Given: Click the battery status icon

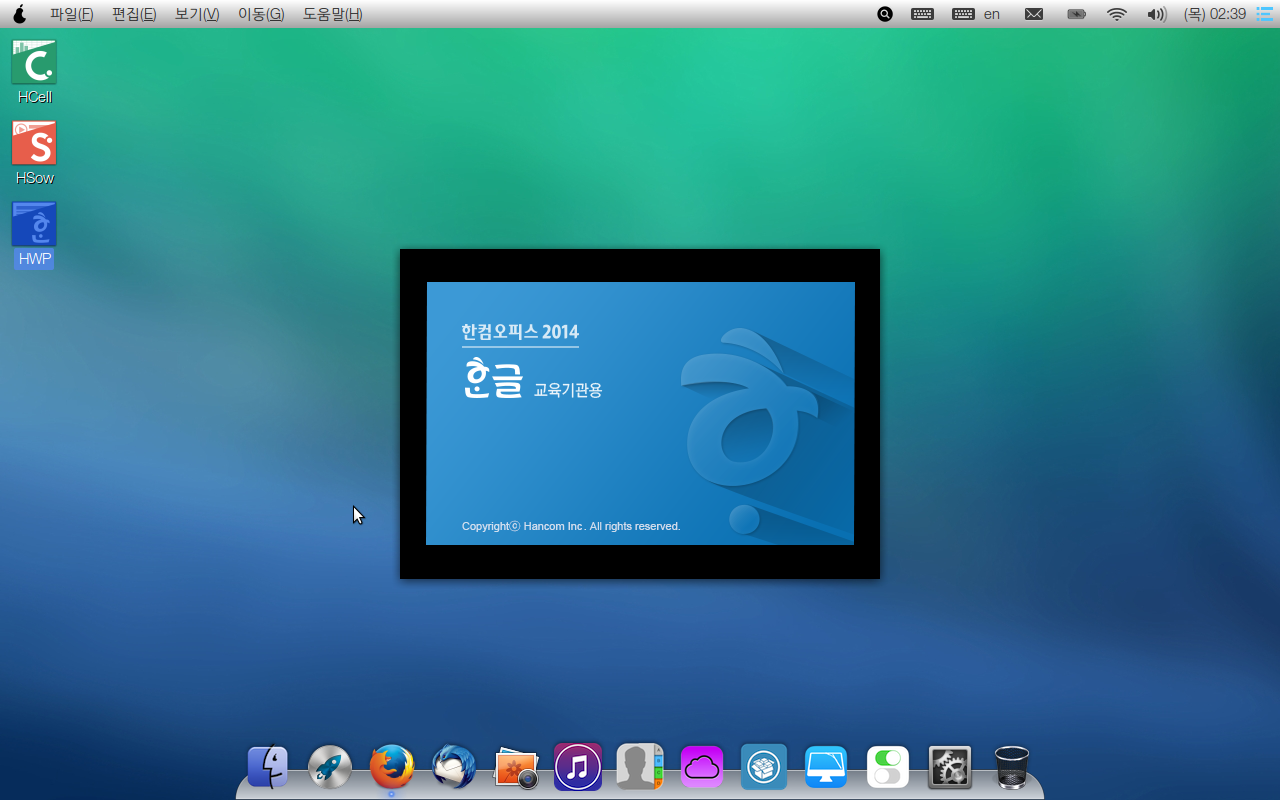Looking at the screenshot, I should click(1076, 14).
